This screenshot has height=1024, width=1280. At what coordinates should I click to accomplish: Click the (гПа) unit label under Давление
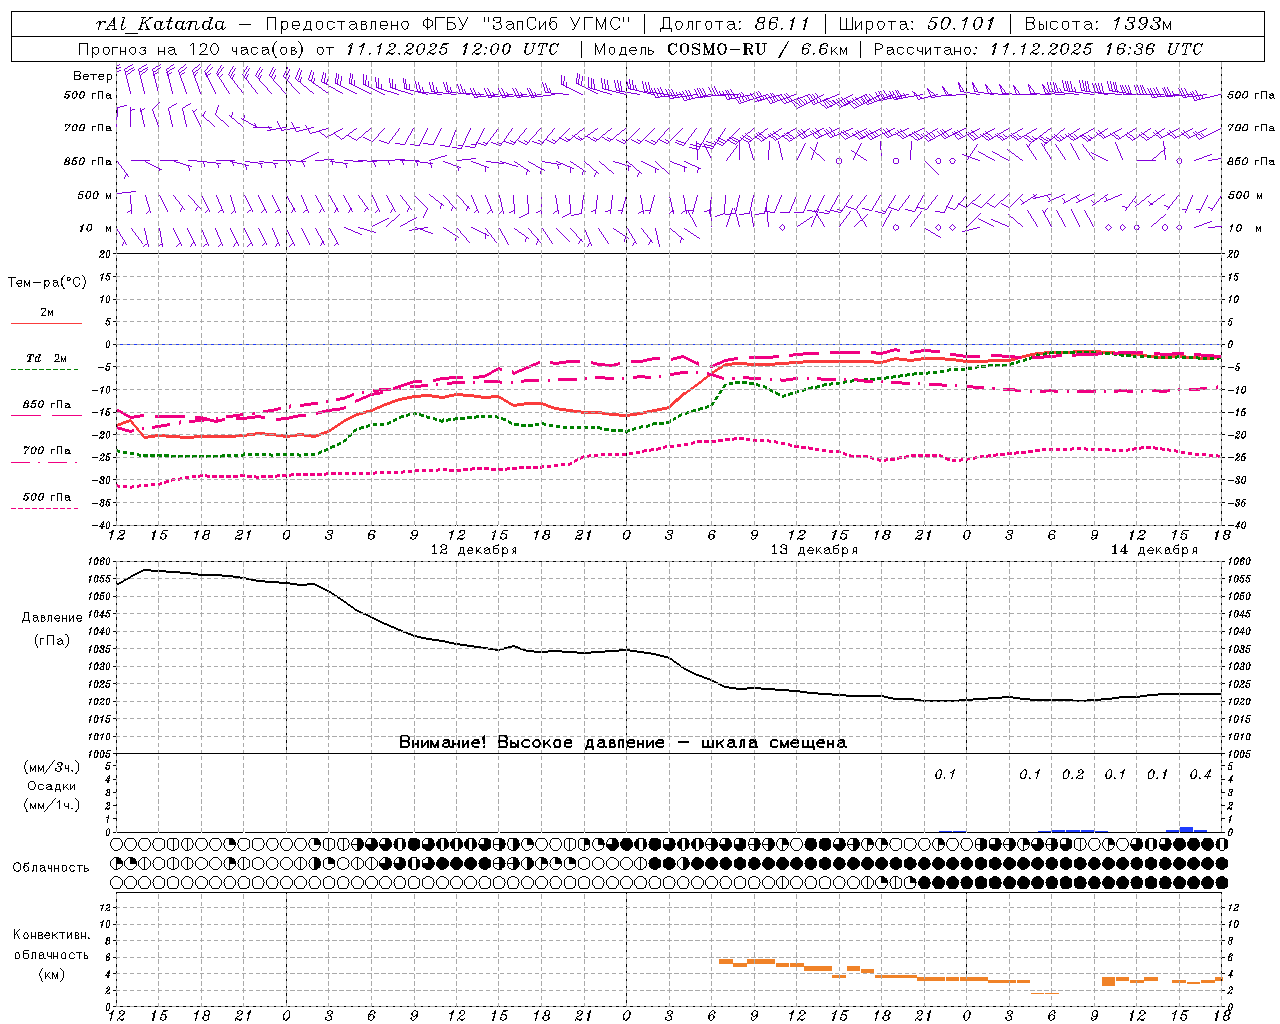51,640
